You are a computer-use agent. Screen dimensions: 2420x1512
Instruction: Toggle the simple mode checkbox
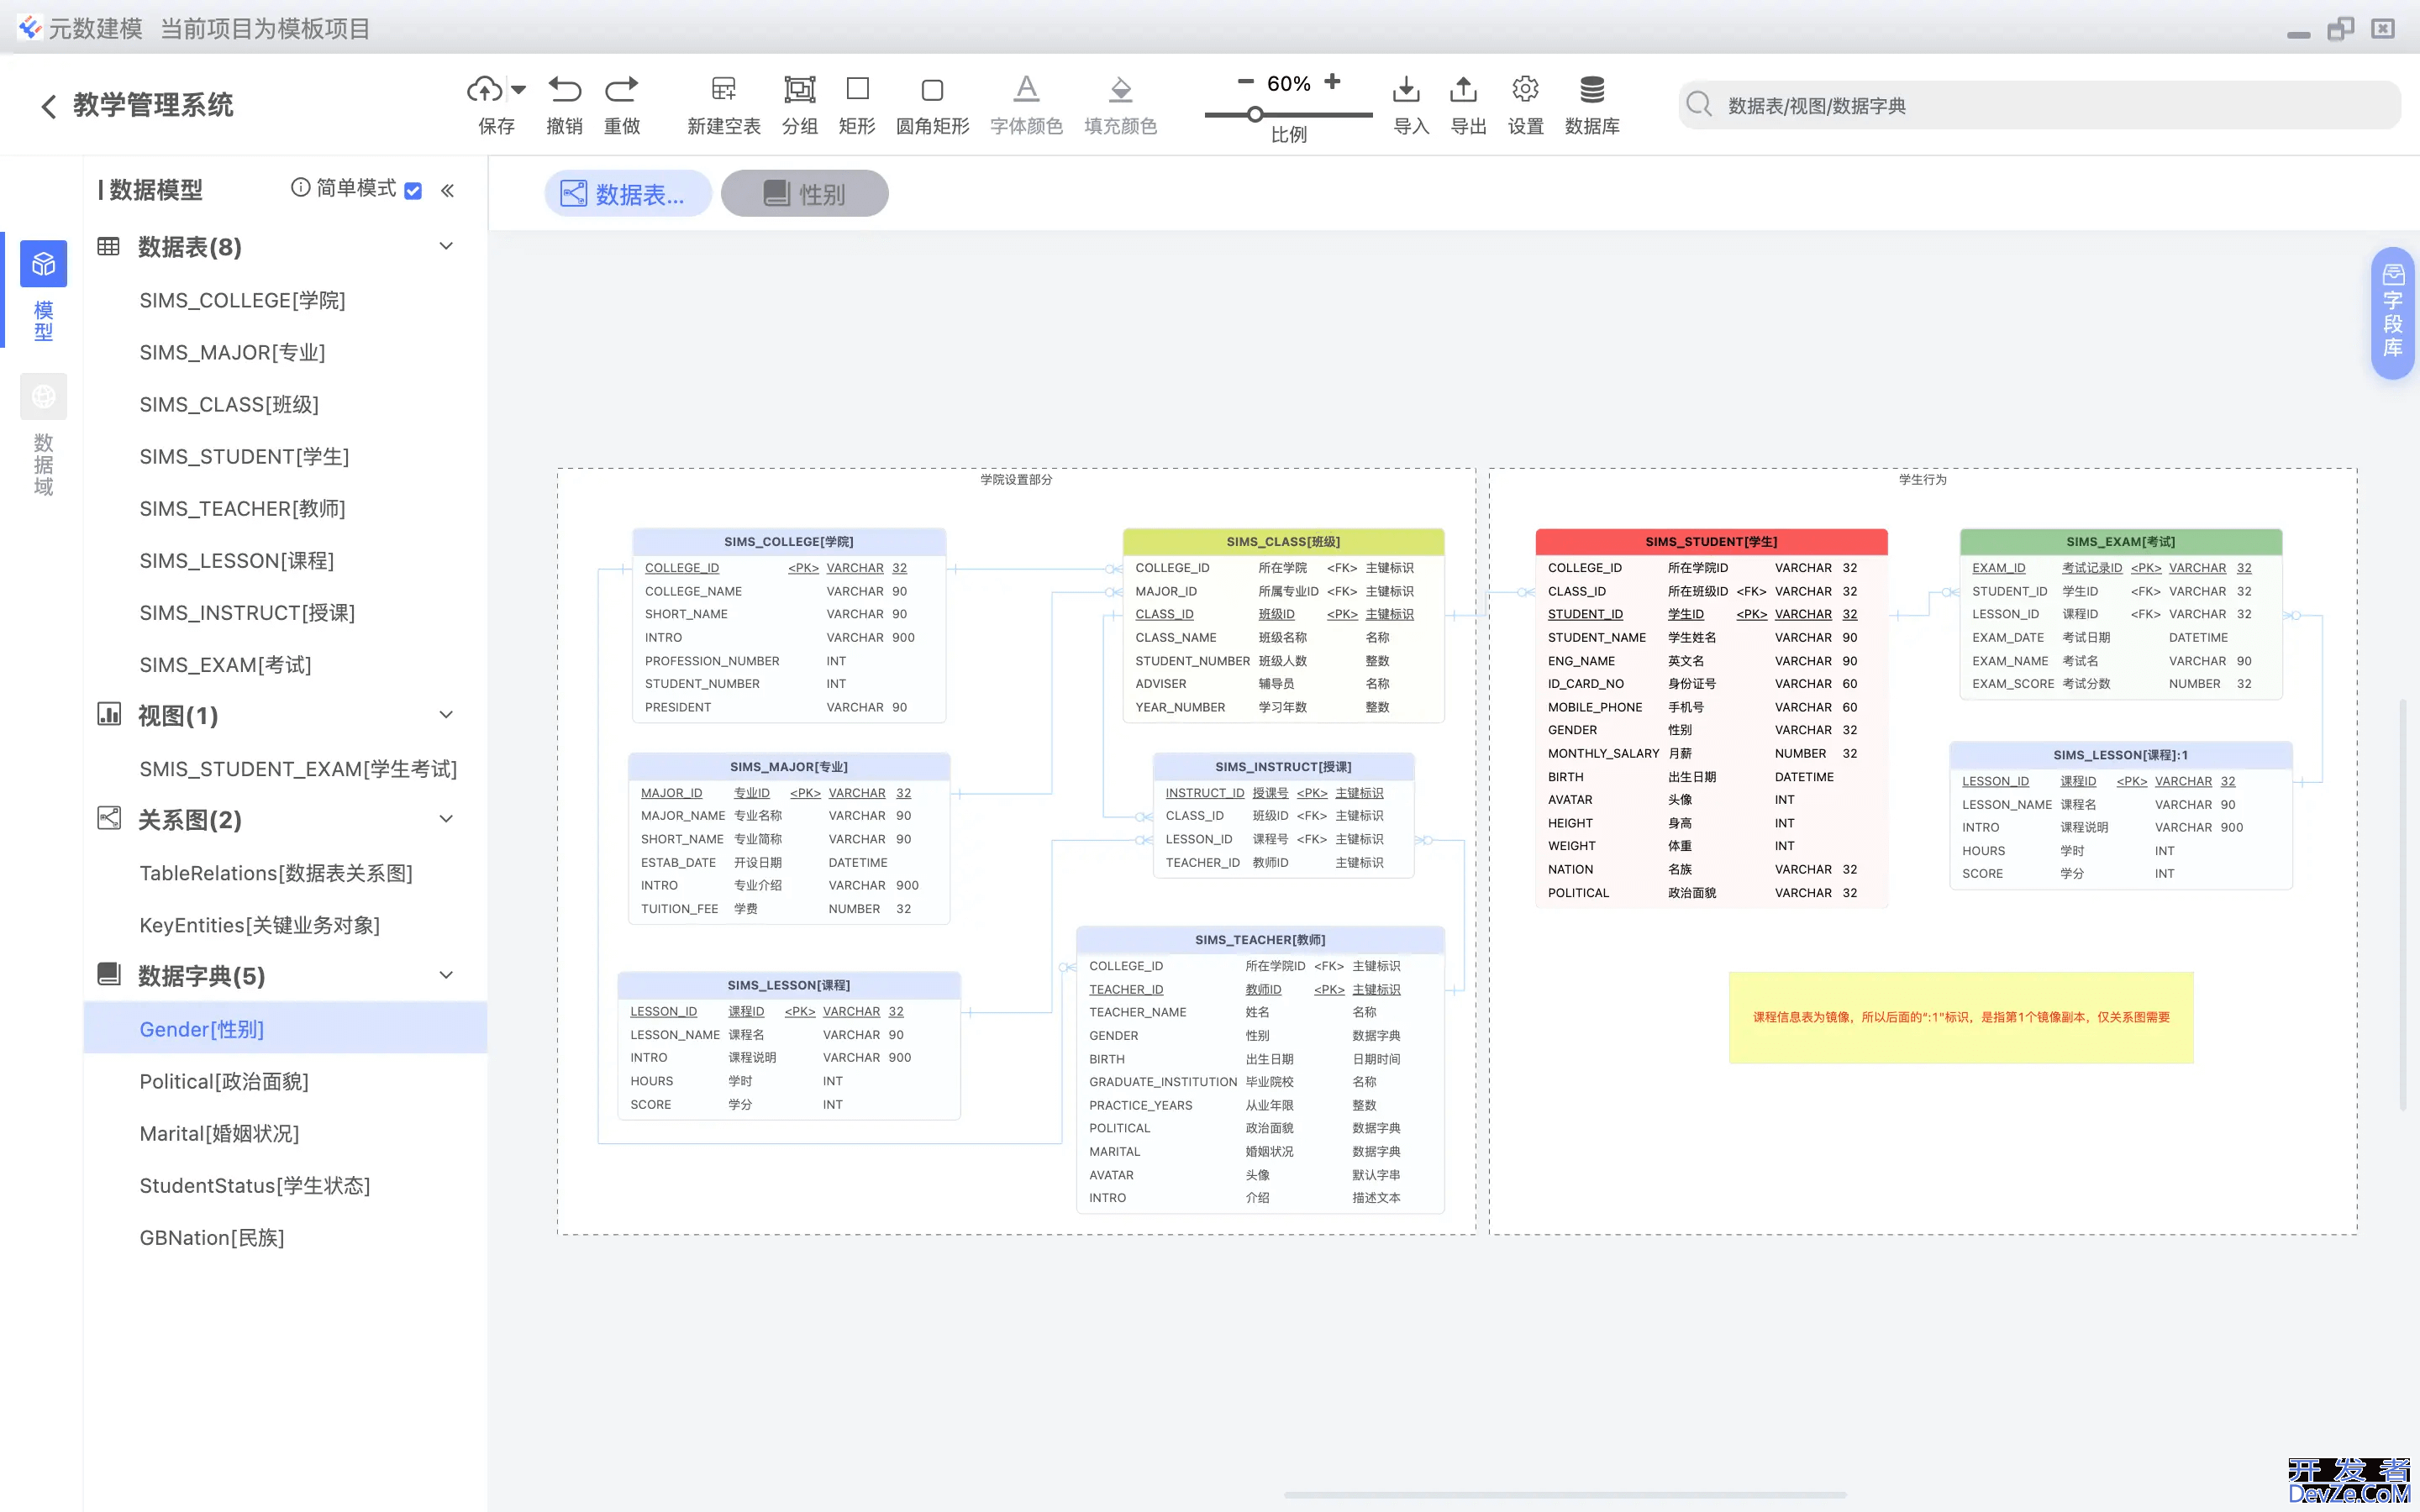(x=413, y=190)
